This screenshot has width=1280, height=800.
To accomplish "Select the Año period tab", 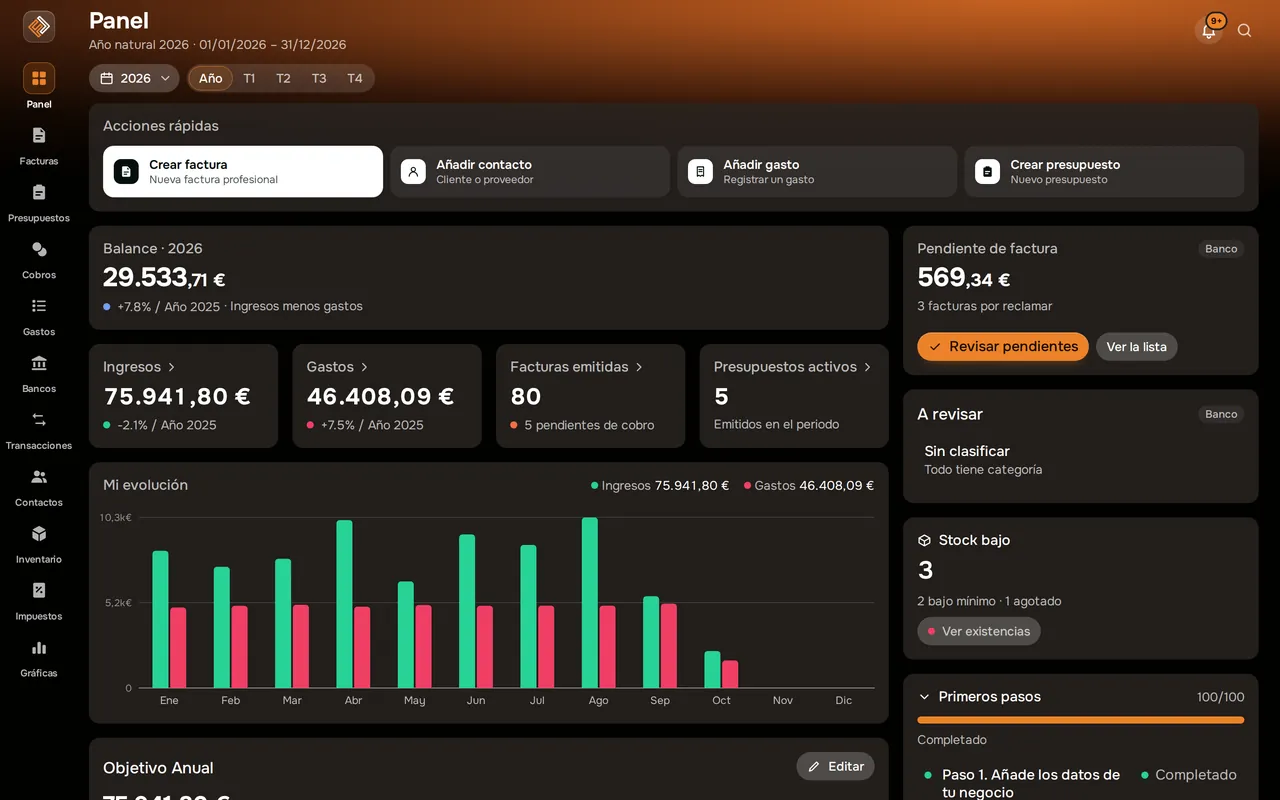I will tap(210, 78).
